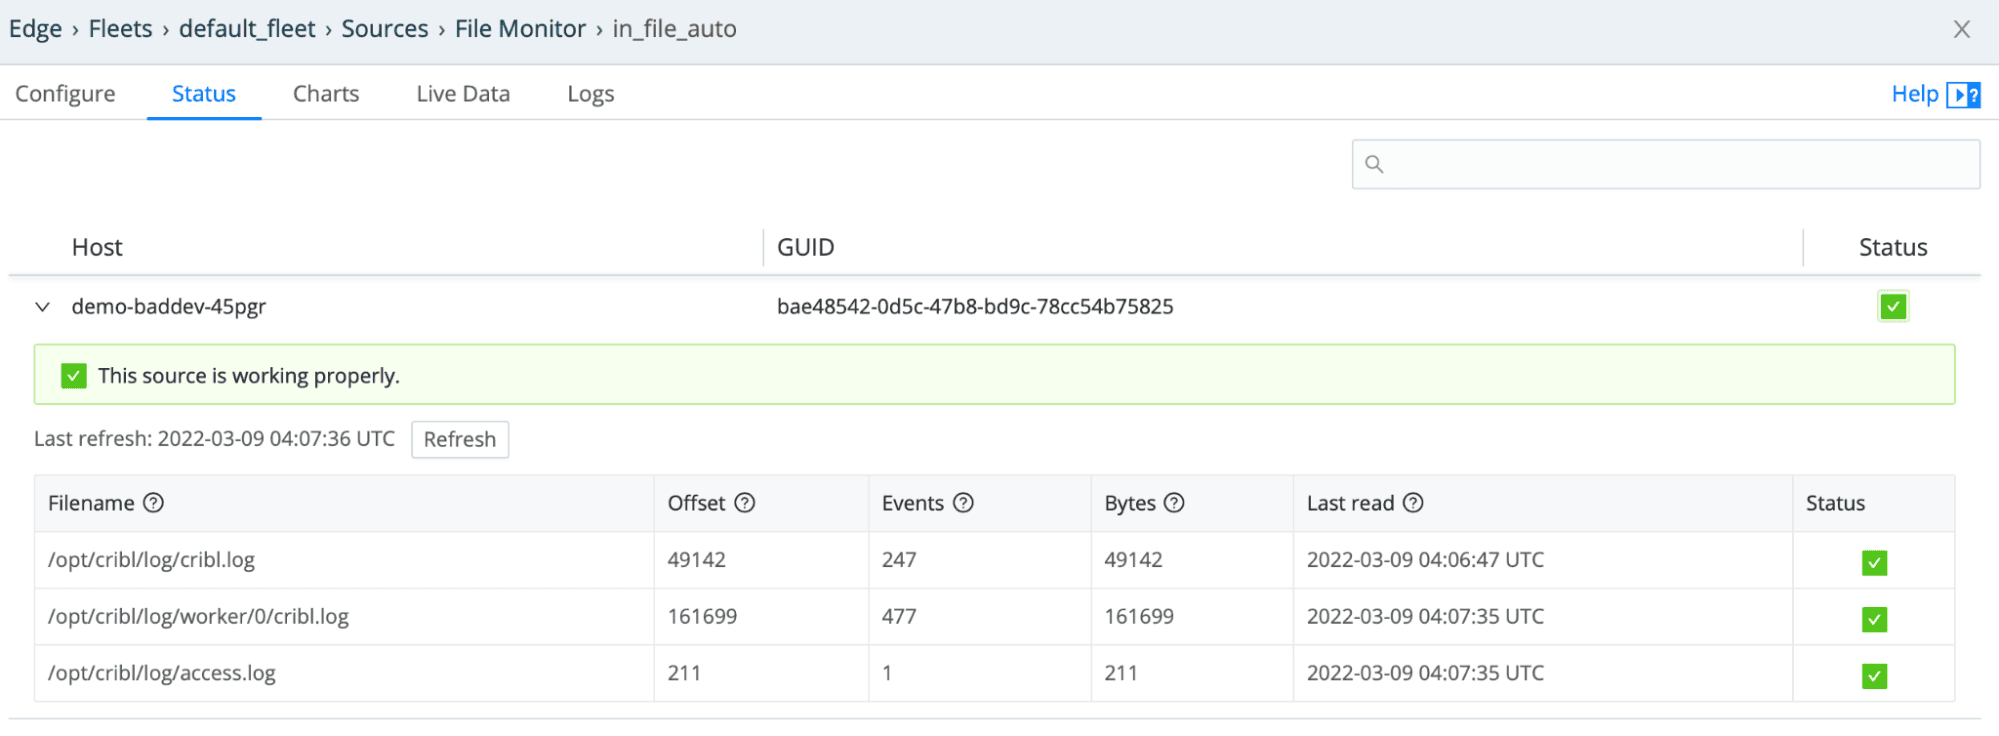Screen dimensions: 1999x736
Task: Open the Live Data tab
Action: pos(463,94)
